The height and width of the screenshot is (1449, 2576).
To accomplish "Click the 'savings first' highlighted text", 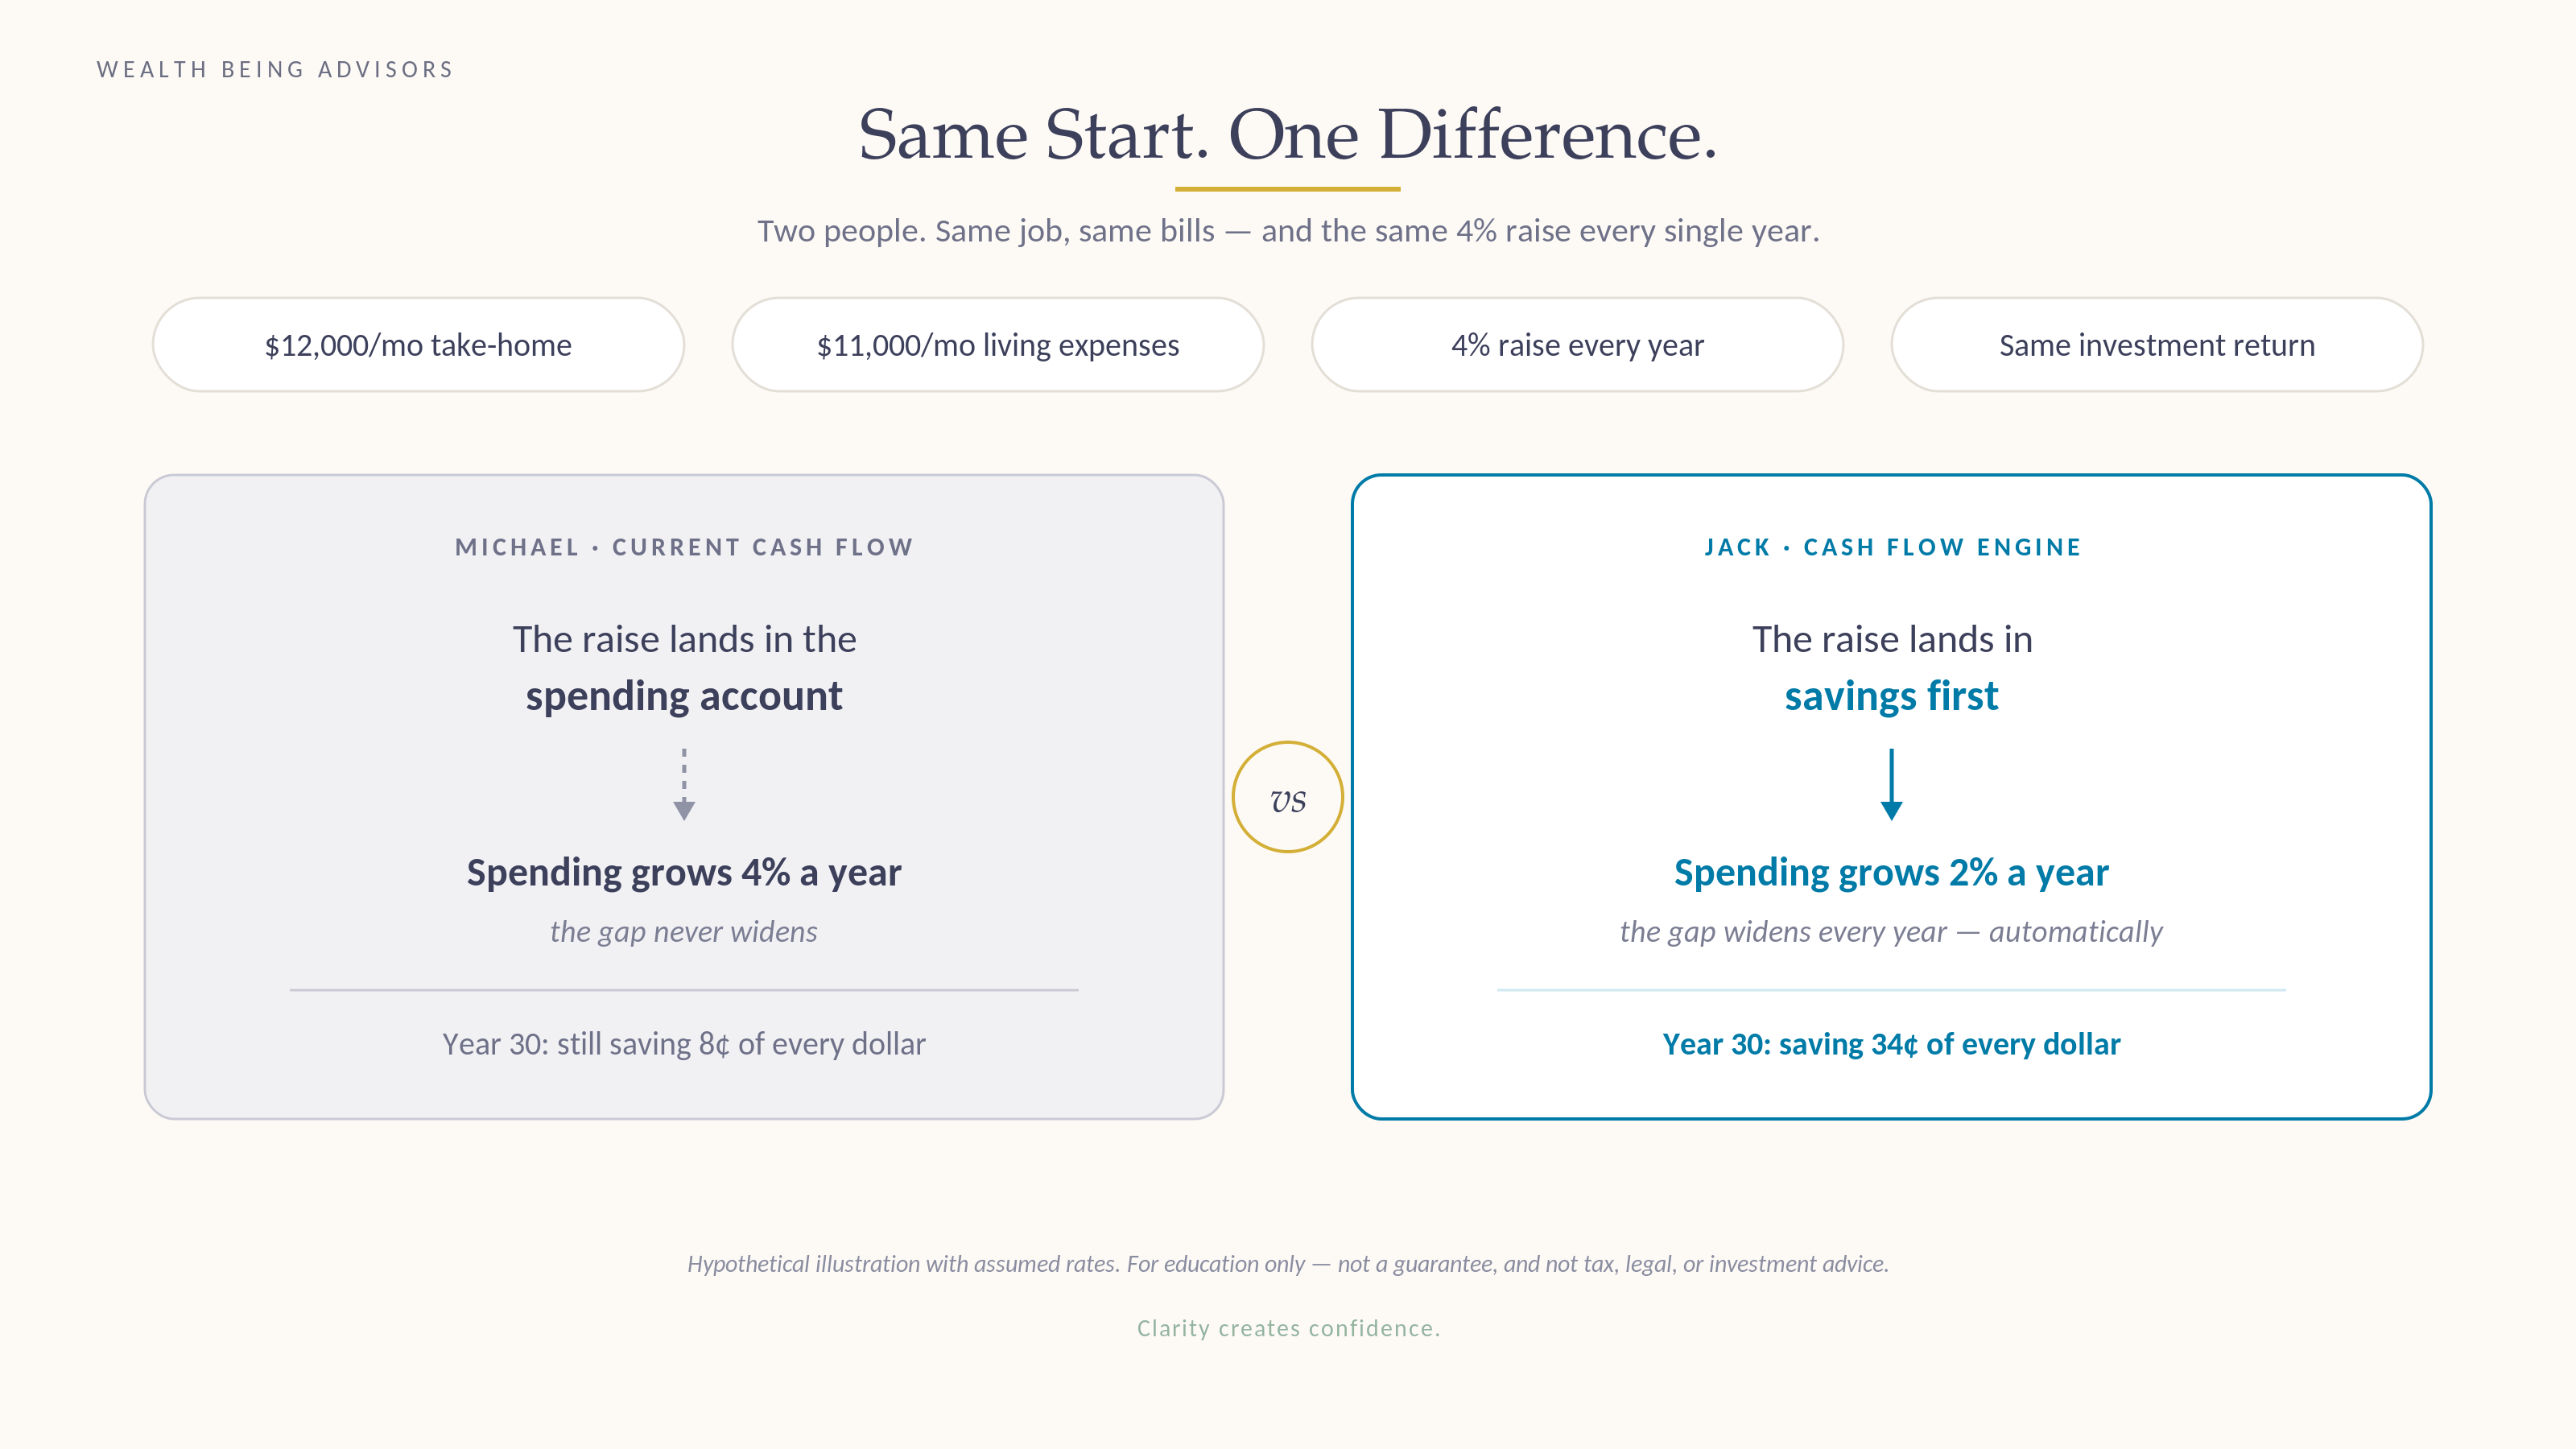I will click(x=1891, y=696).
